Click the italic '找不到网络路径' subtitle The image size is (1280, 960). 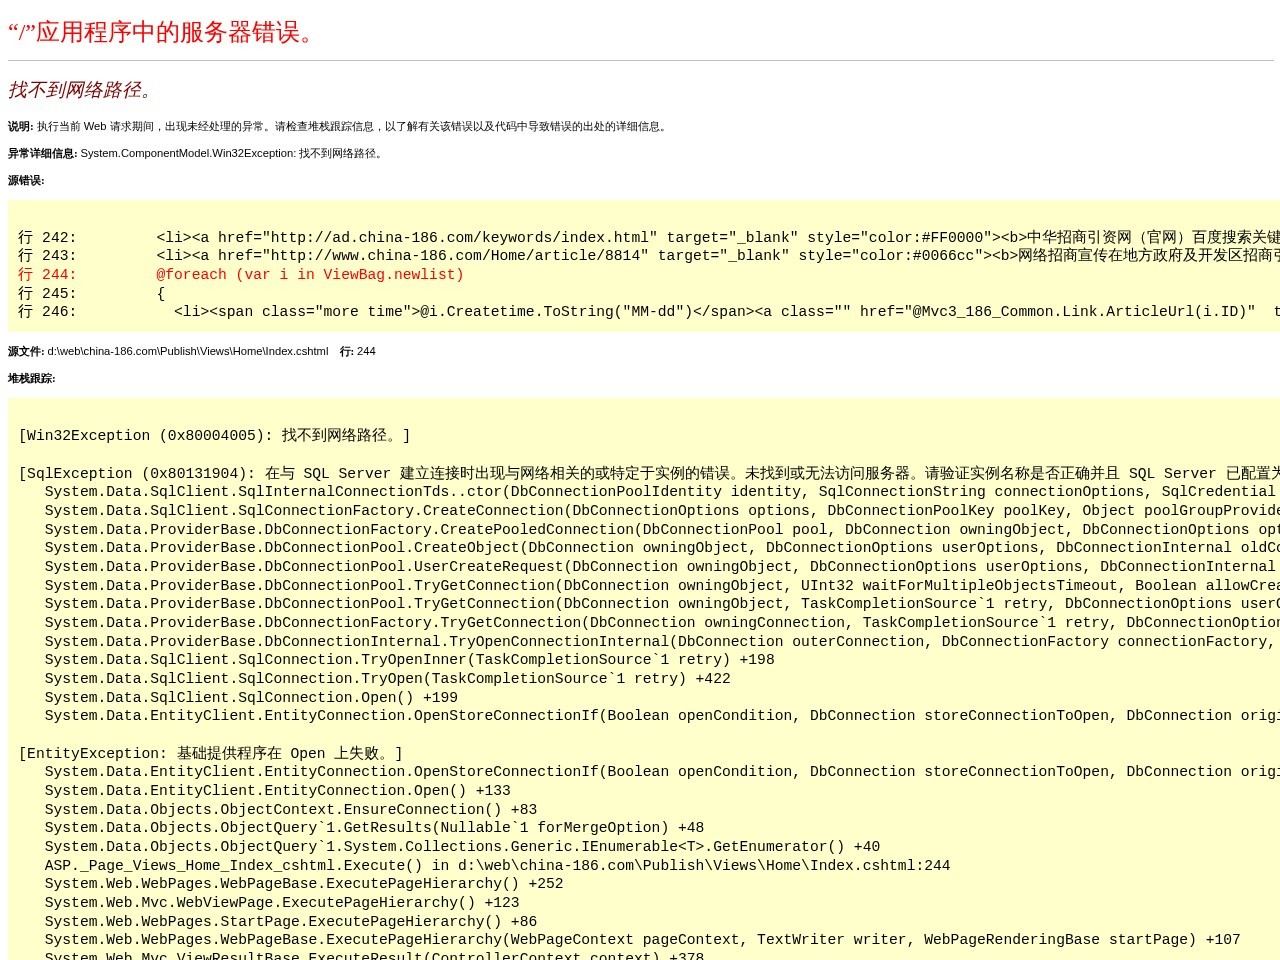point(80,90)
